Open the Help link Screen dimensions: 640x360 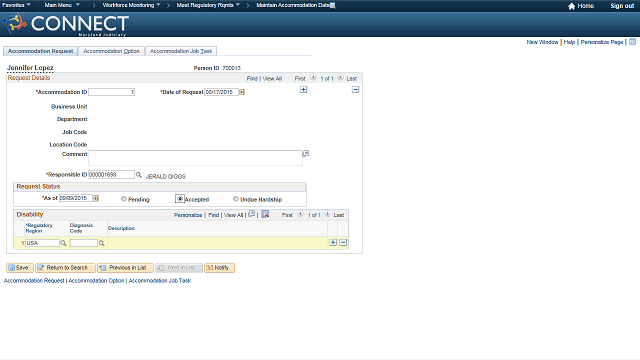point(569,42)
